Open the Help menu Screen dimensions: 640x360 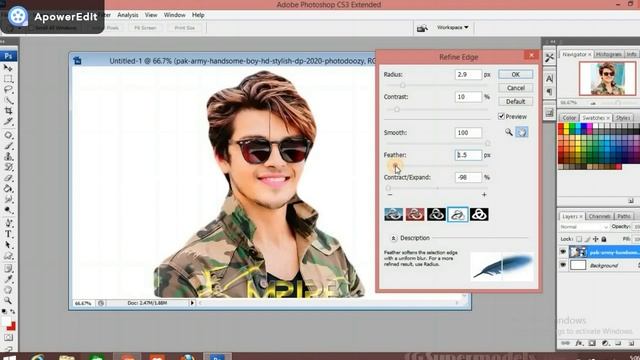(x=198, y=15)
